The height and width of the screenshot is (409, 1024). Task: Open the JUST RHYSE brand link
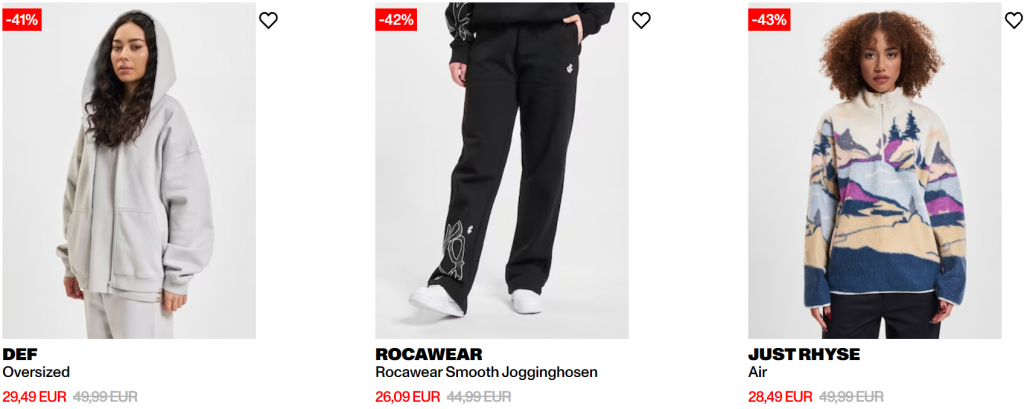[x=804, y=355]
